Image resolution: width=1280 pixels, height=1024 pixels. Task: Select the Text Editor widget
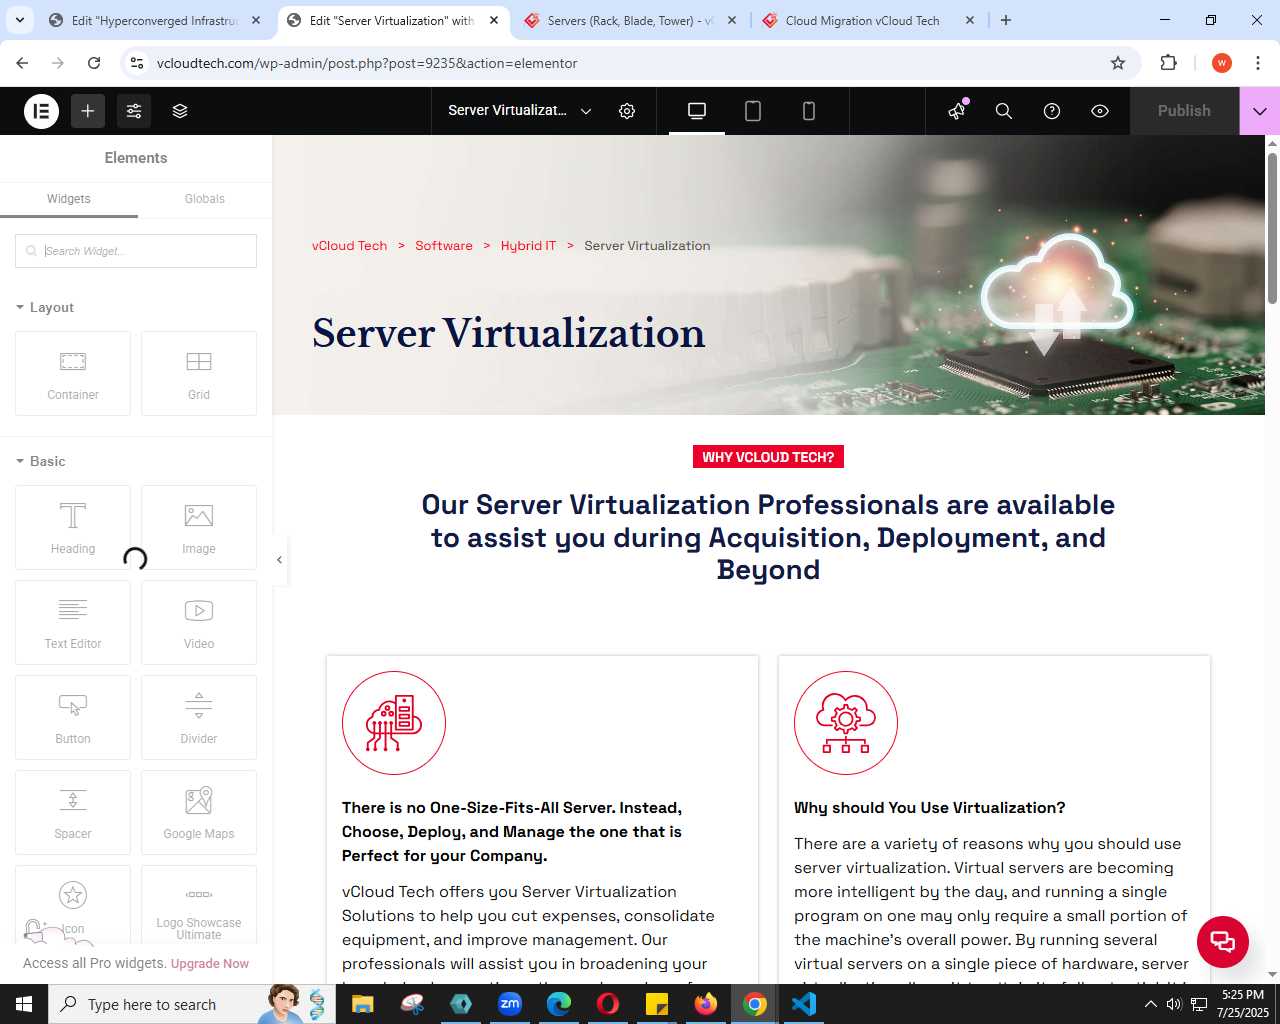[x=73, y=622]
